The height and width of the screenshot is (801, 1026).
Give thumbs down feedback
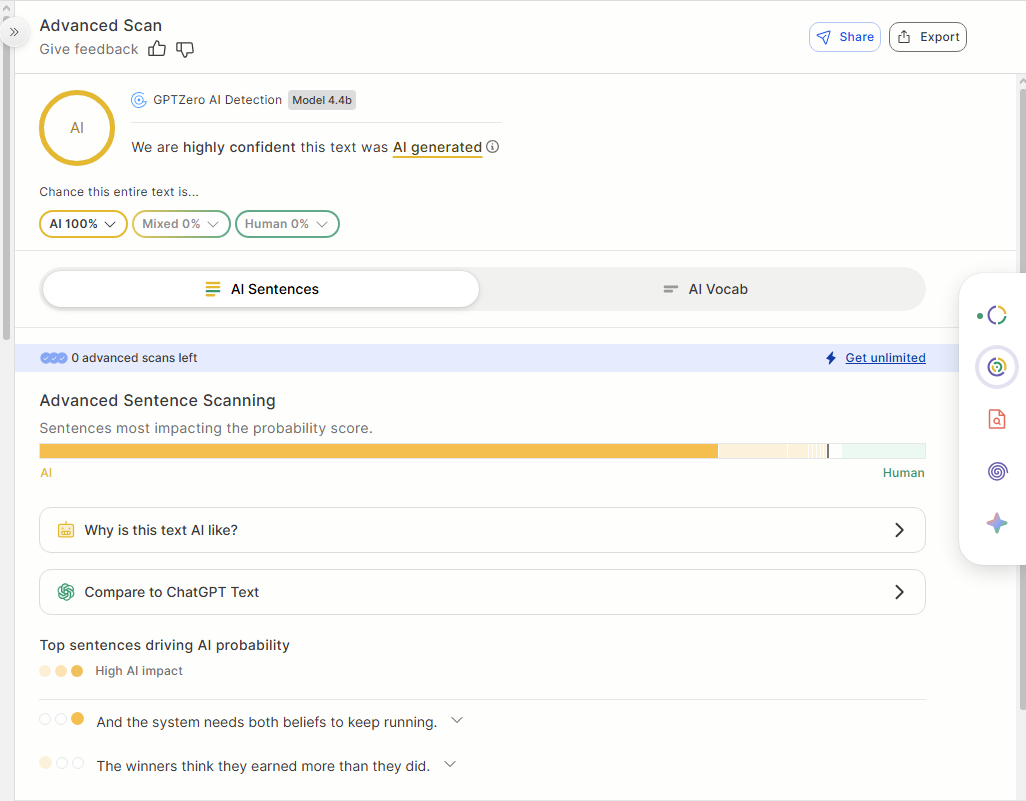coord(185,50)
